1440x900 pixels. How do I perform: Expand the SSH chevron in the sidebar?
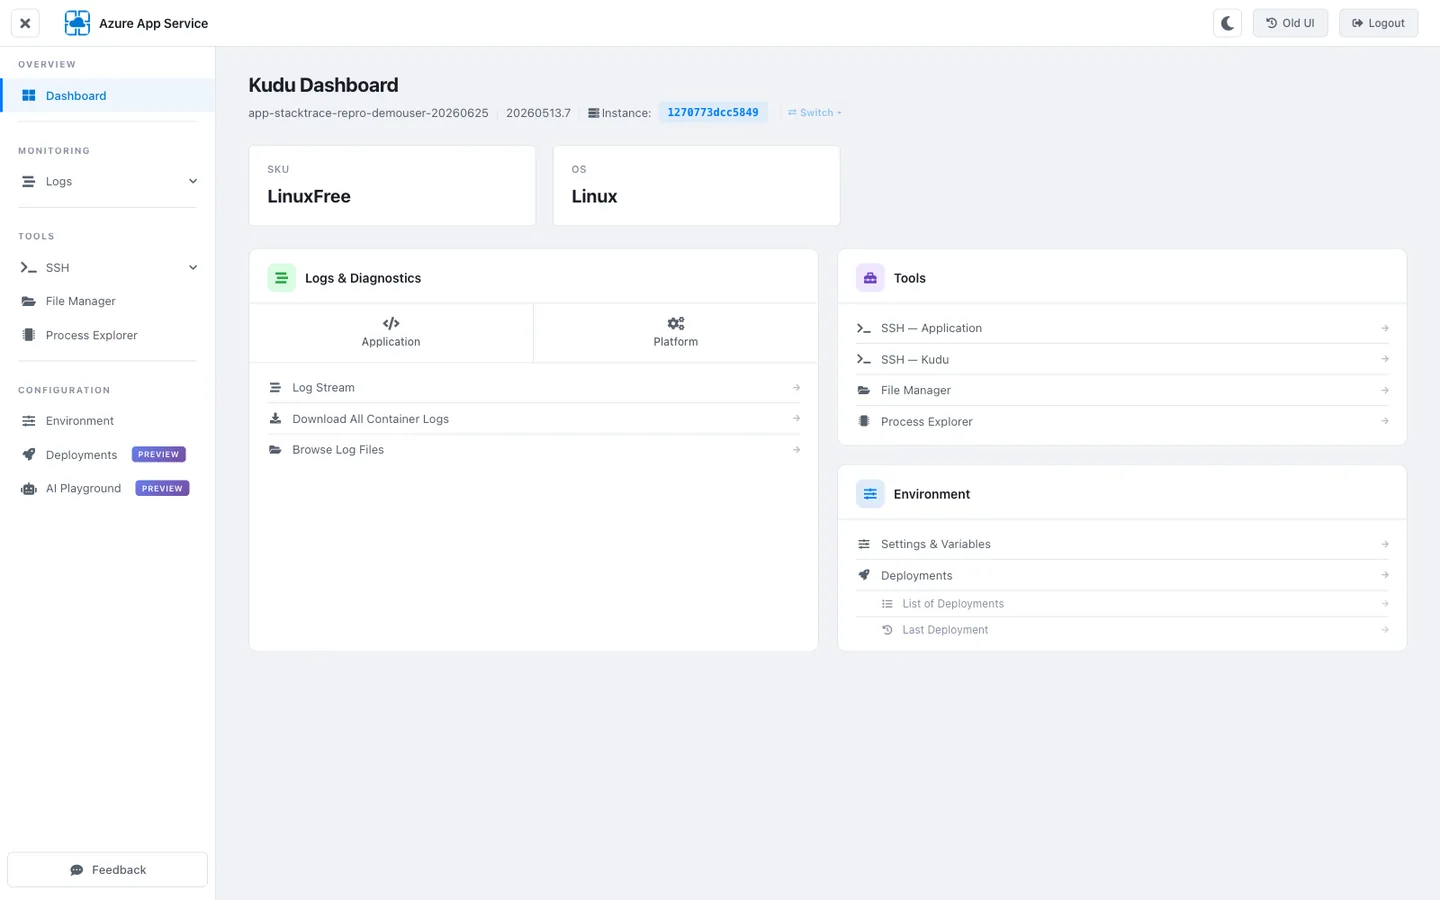click(x=193, y=268)
